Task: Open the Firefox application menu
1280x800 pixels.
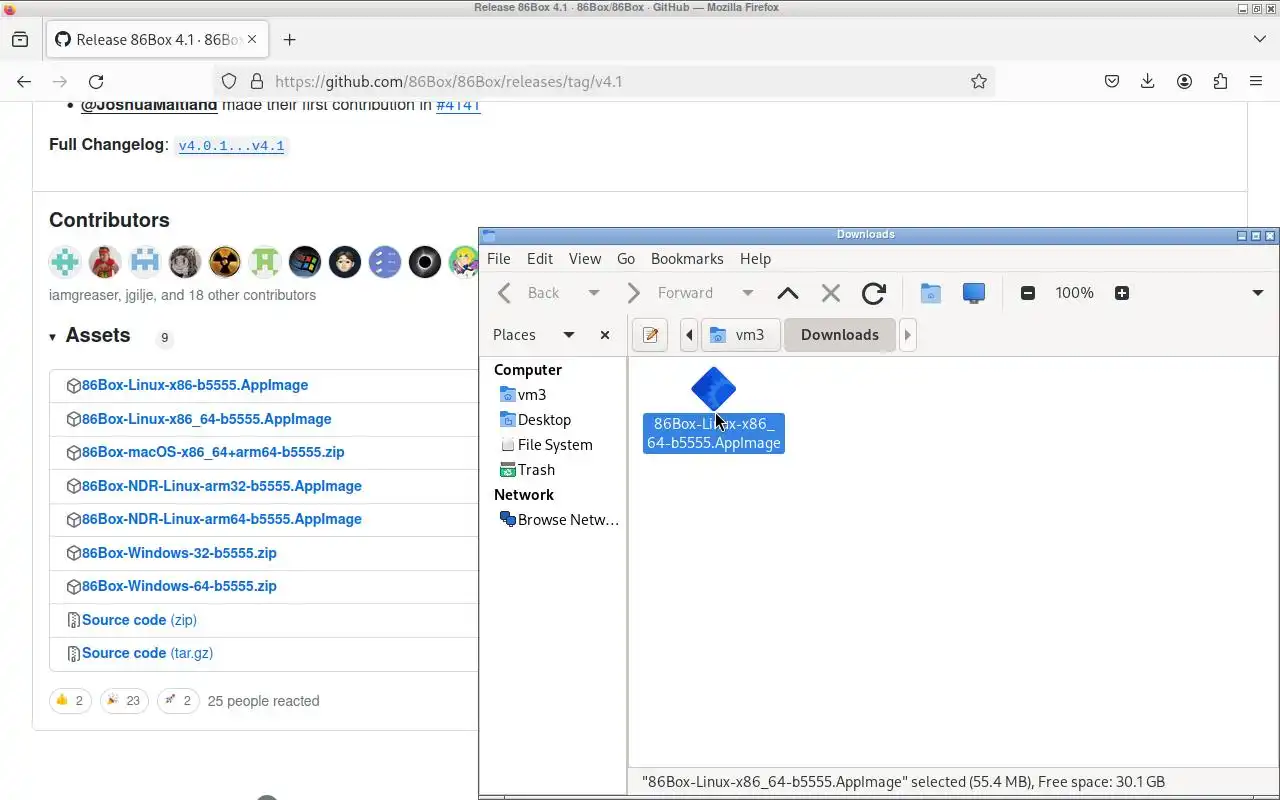Action: pyautogui.click(x=1256, y=82)
